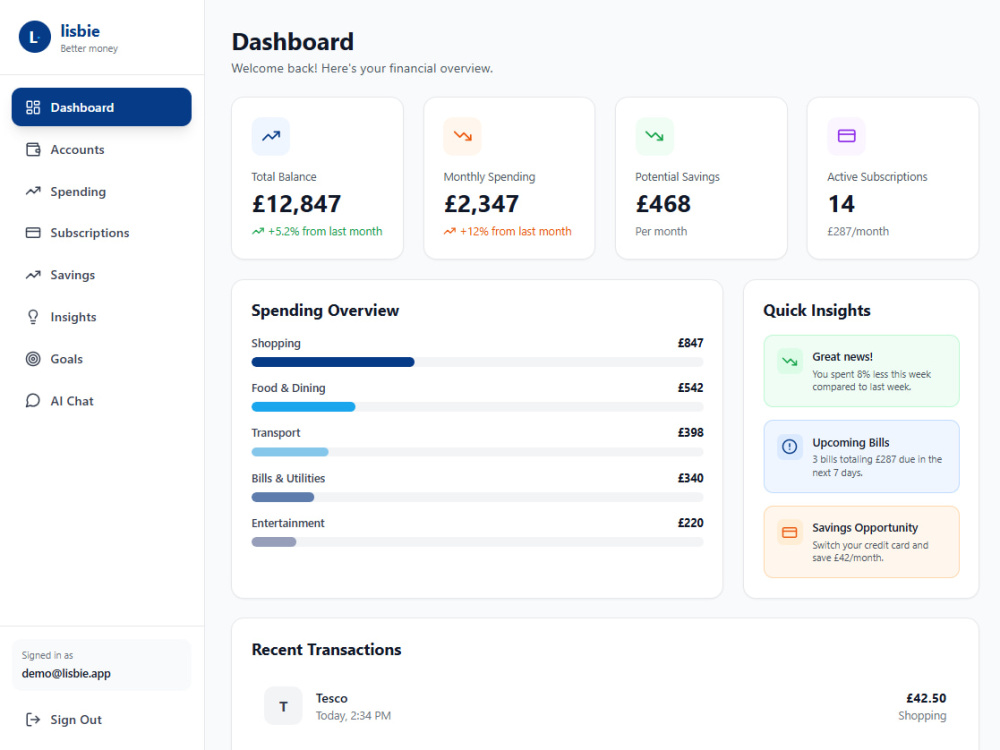
Task: Sign Out of the account
Action: pyautogui.click(x=101, y=719)
